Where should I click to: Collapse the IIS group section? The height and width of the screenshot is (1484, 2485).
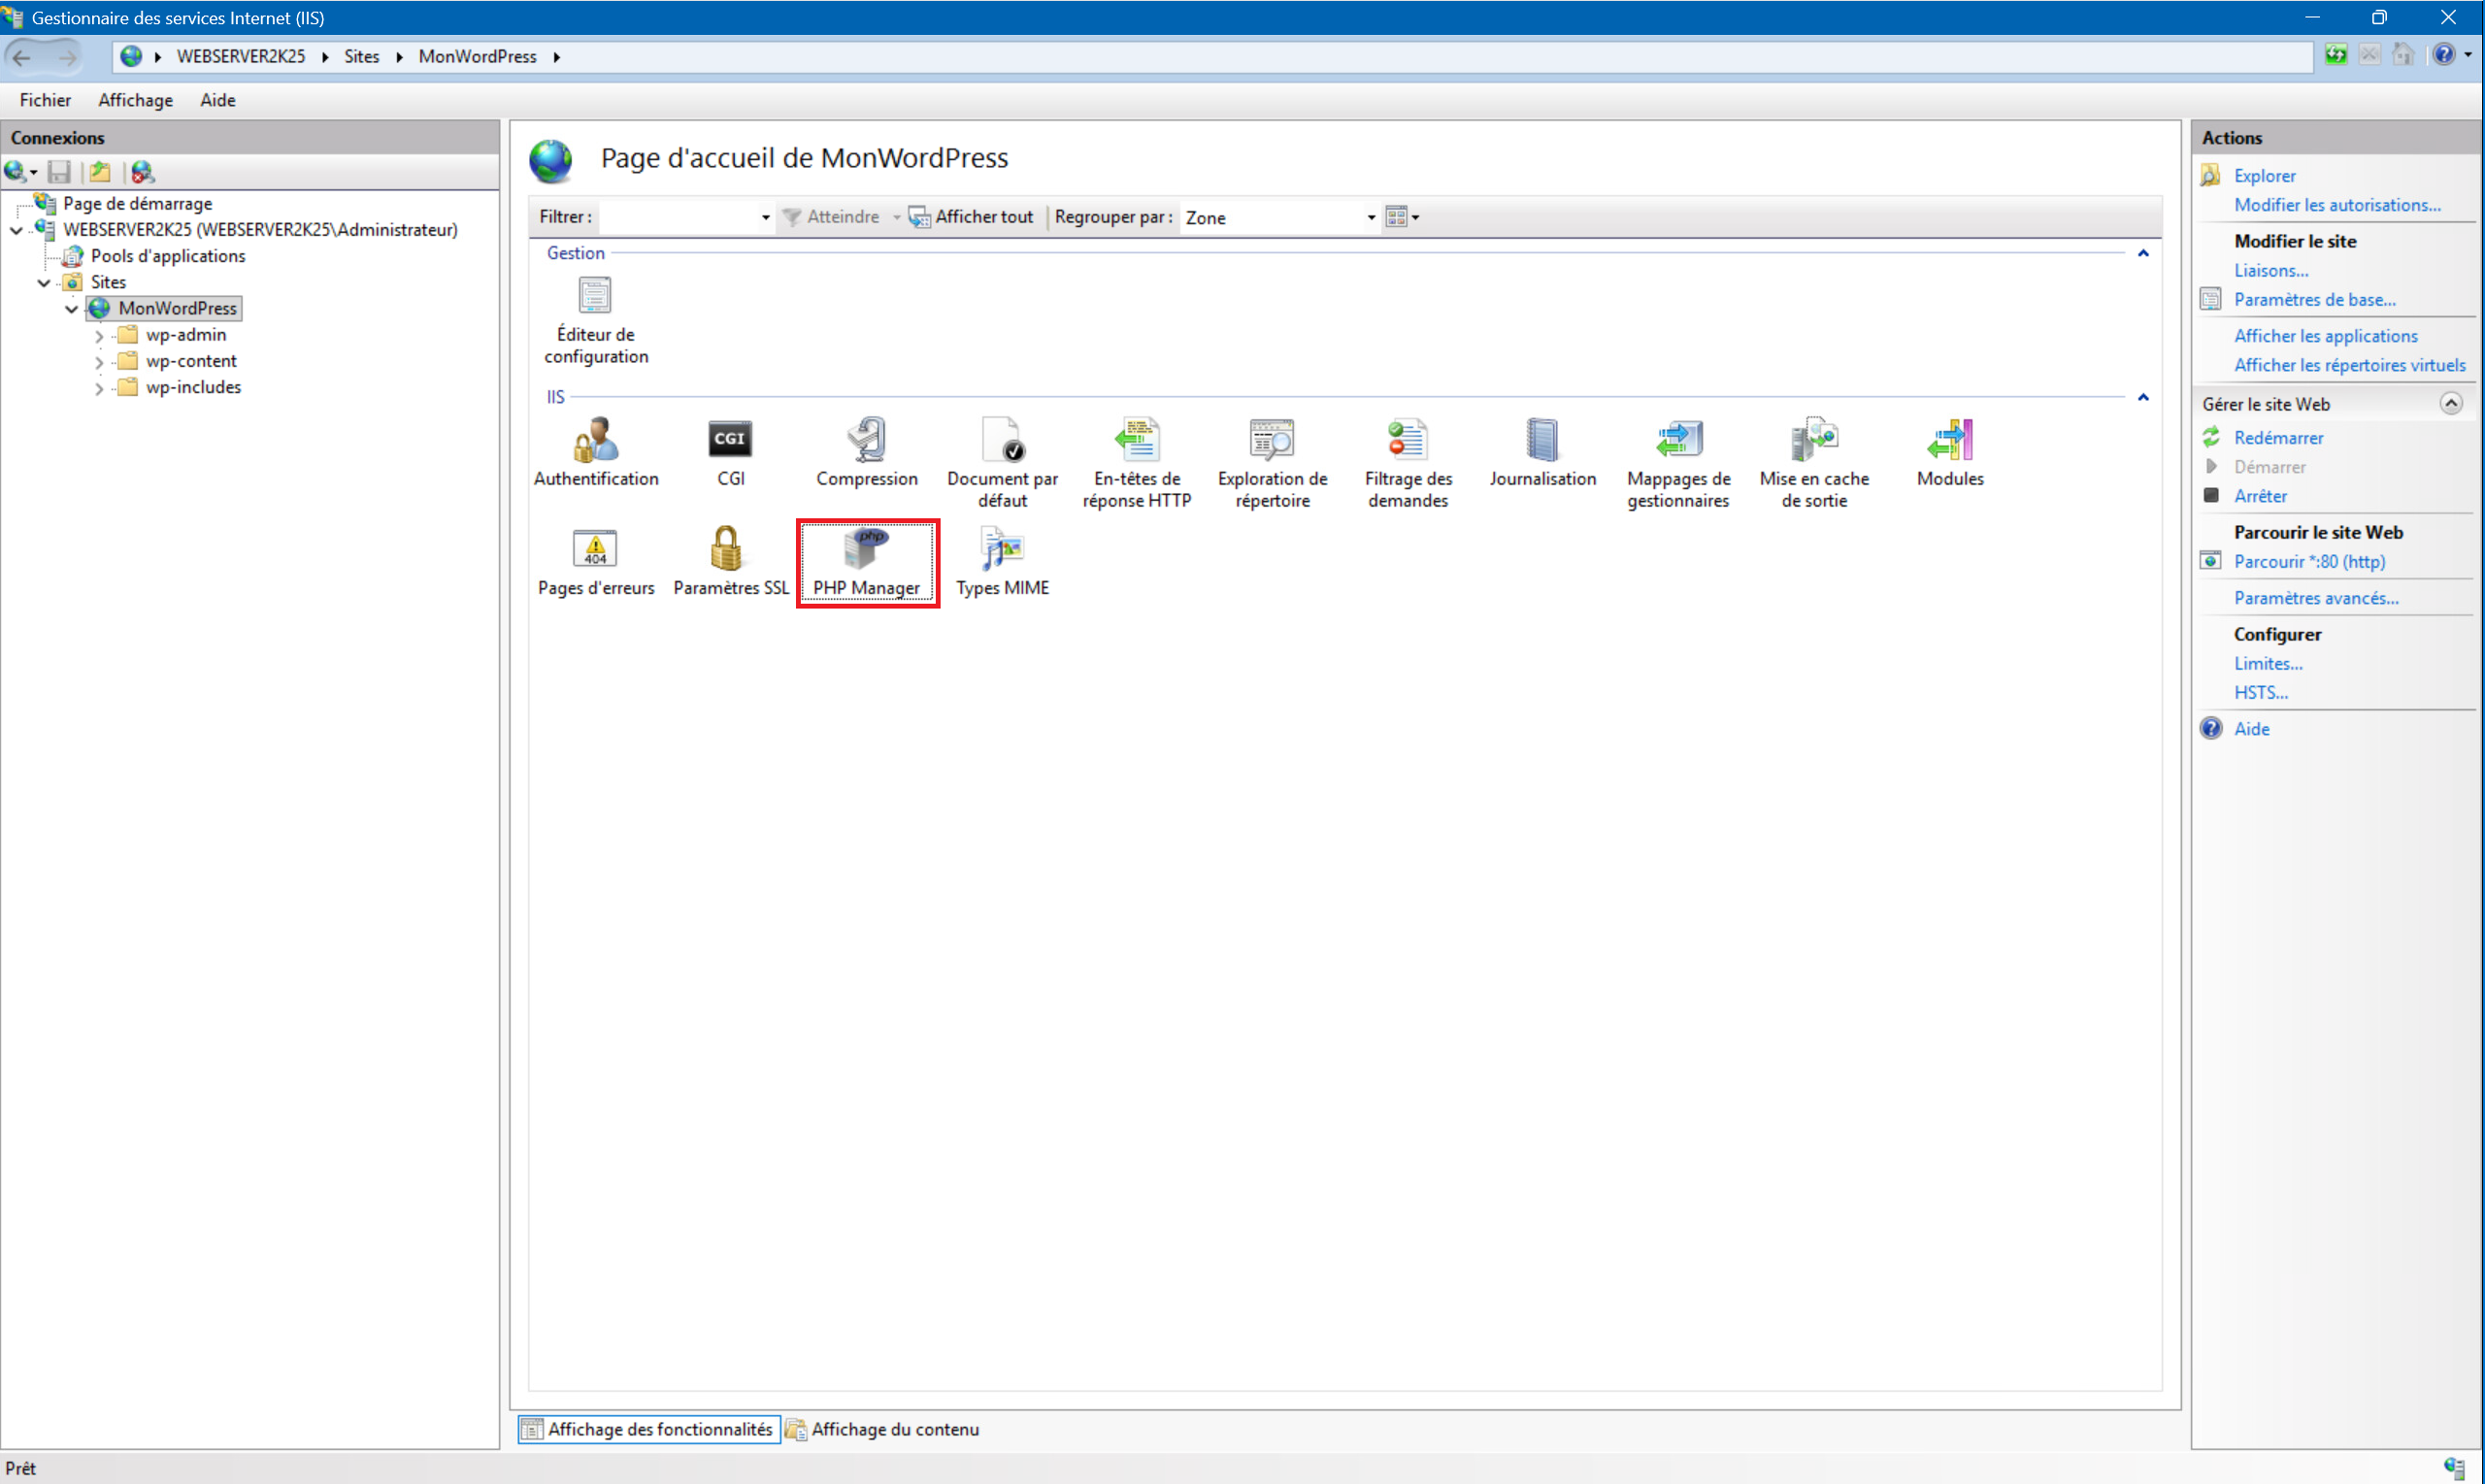coord(2142,398)
